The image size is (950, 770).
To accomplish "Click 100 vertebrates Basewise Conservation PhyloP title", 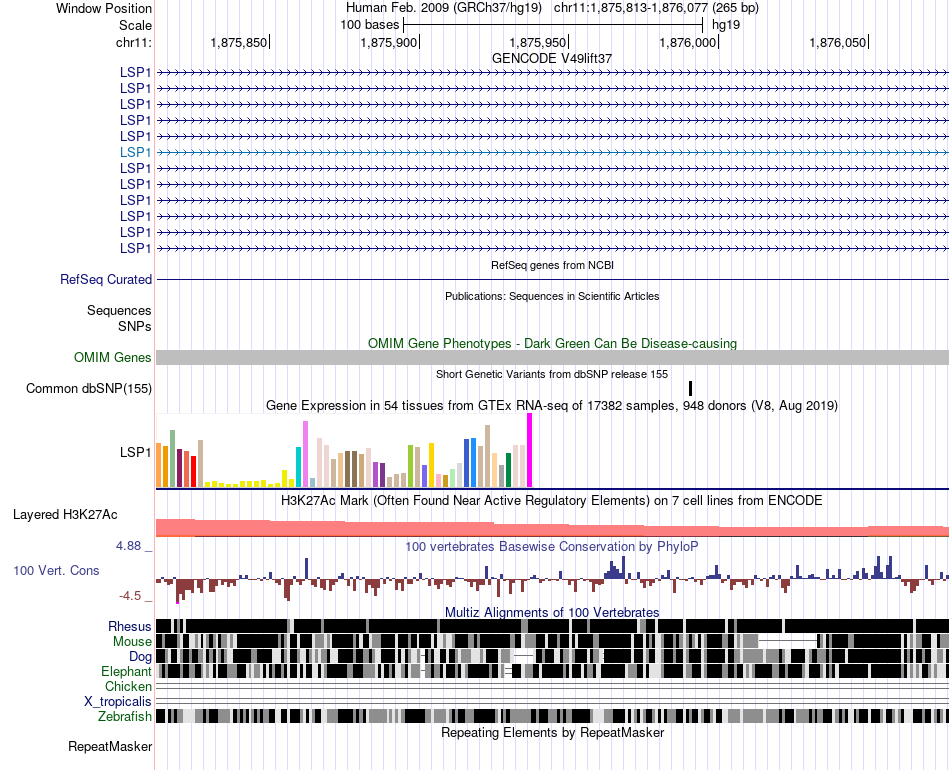I will pos(552,546).
